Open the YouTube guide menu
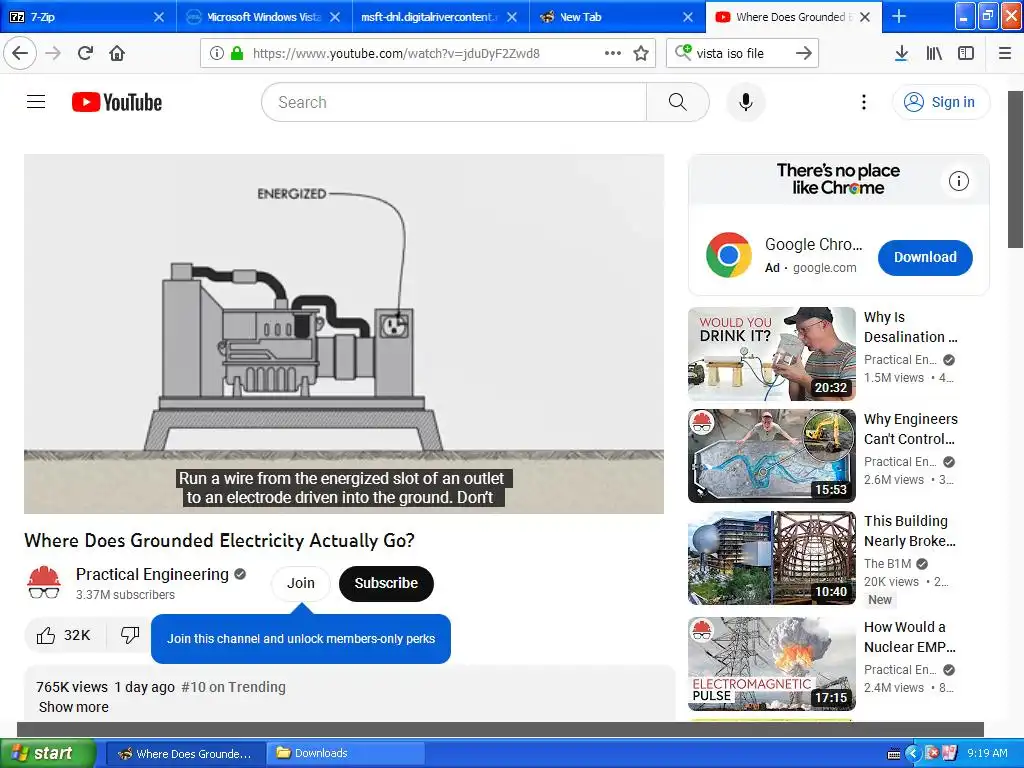Viewport: 1024px width, 768px height. pyautogui.click(x=36, y=102)
